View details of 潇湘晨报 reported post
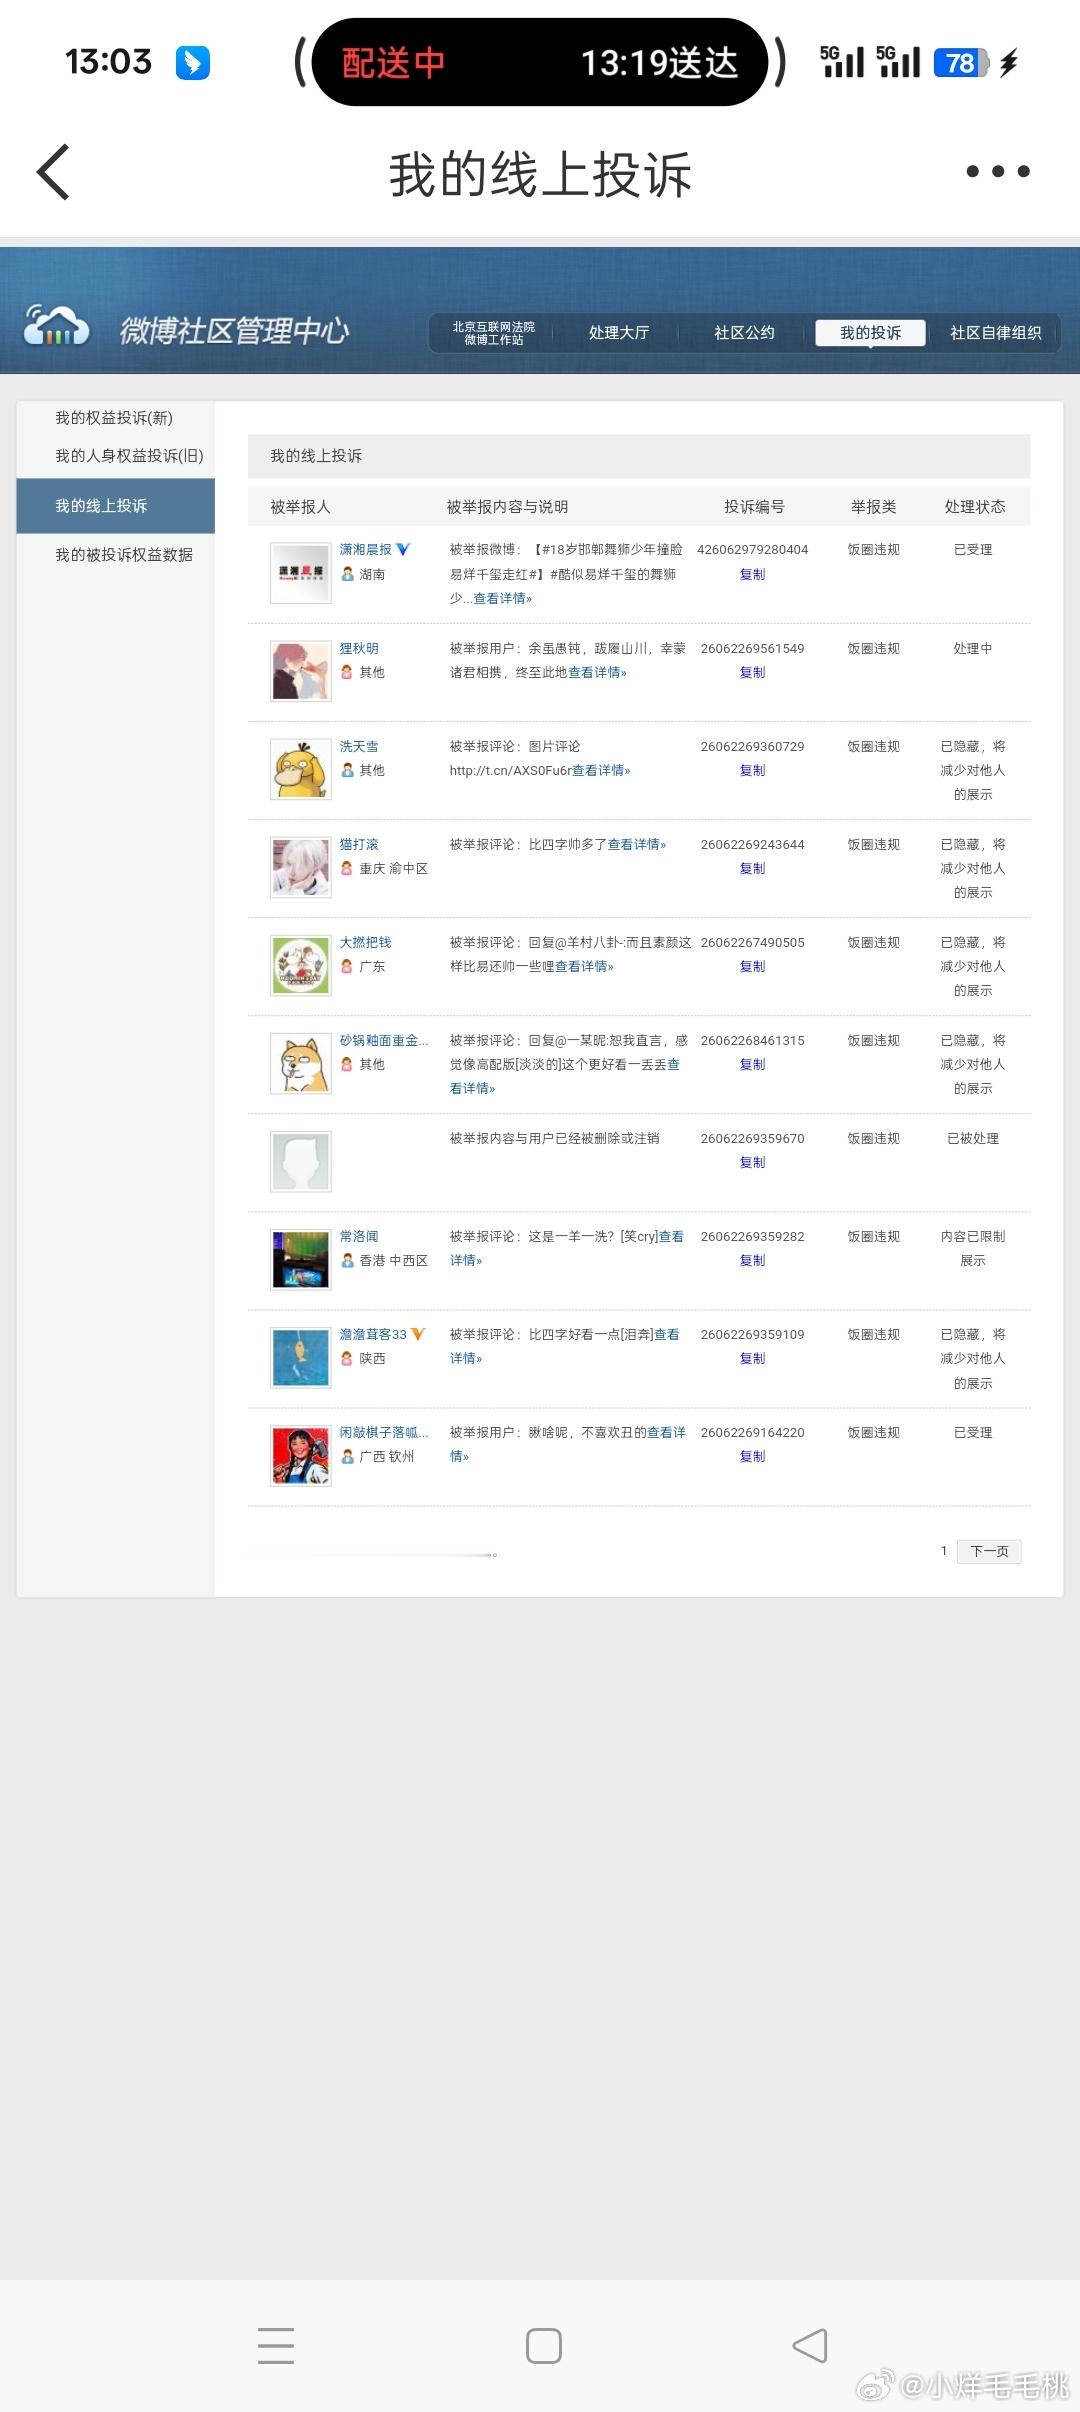Screen dimensions: 1080x2412 (503, 598)
